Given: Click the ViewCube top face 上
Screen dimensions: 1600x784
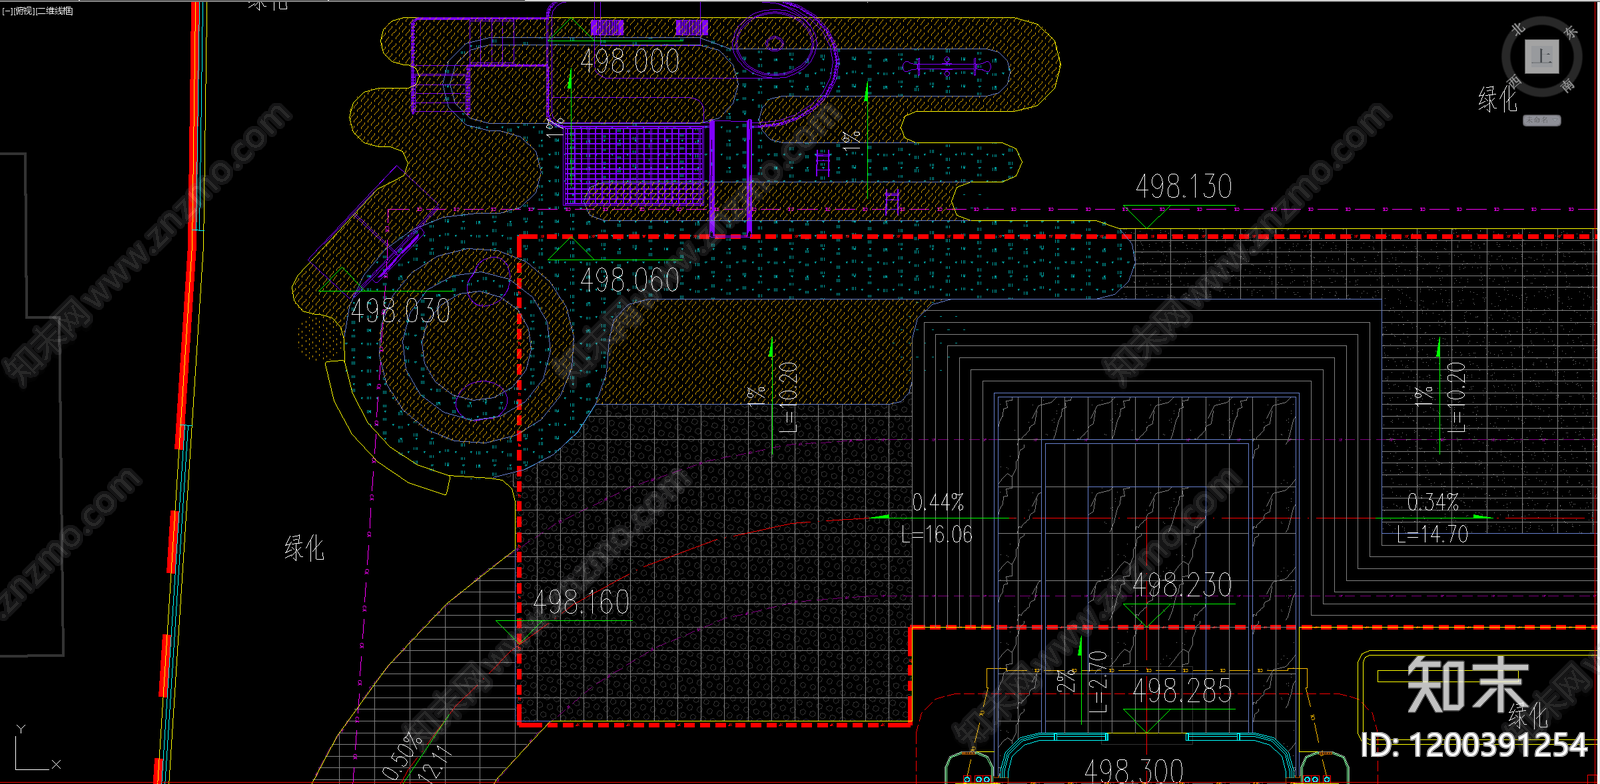Looking at the screenshot, I should coord(1542,56).
